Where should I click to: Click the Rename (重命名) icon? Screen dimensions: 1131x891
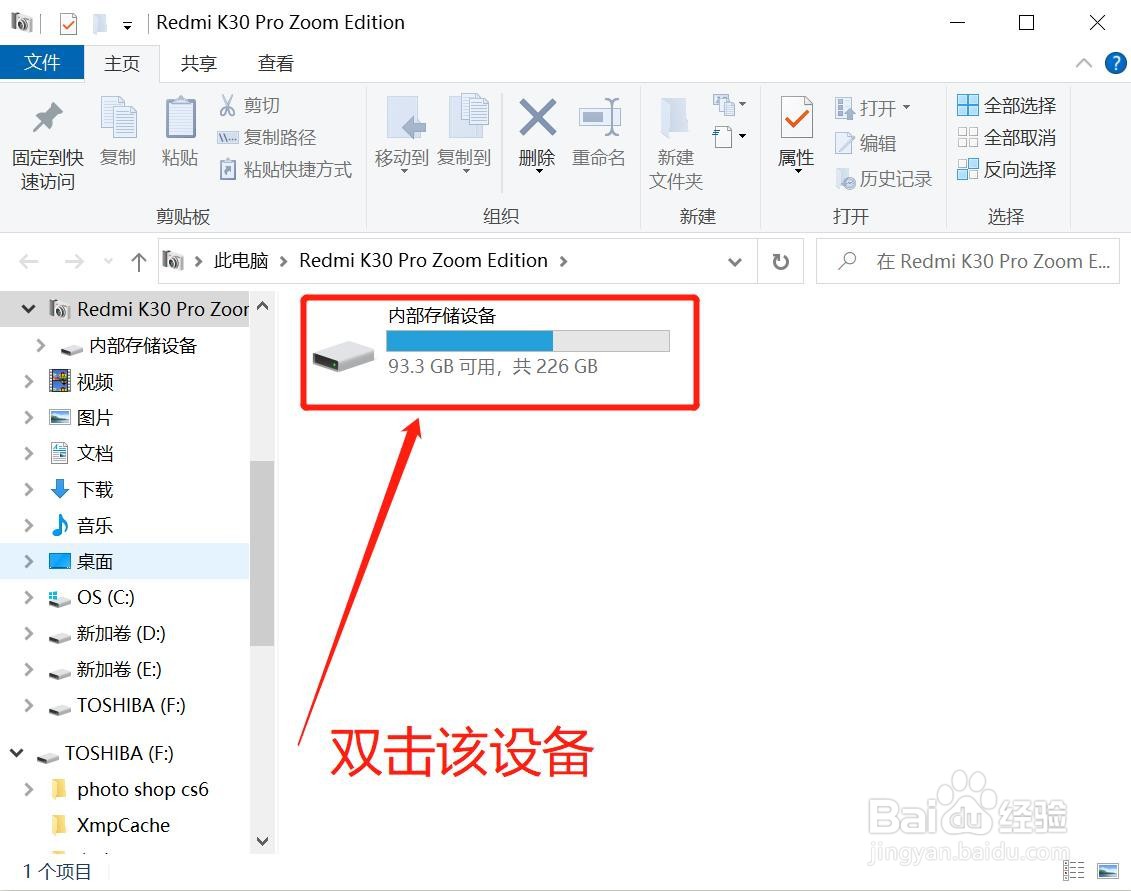click(599, 118)
